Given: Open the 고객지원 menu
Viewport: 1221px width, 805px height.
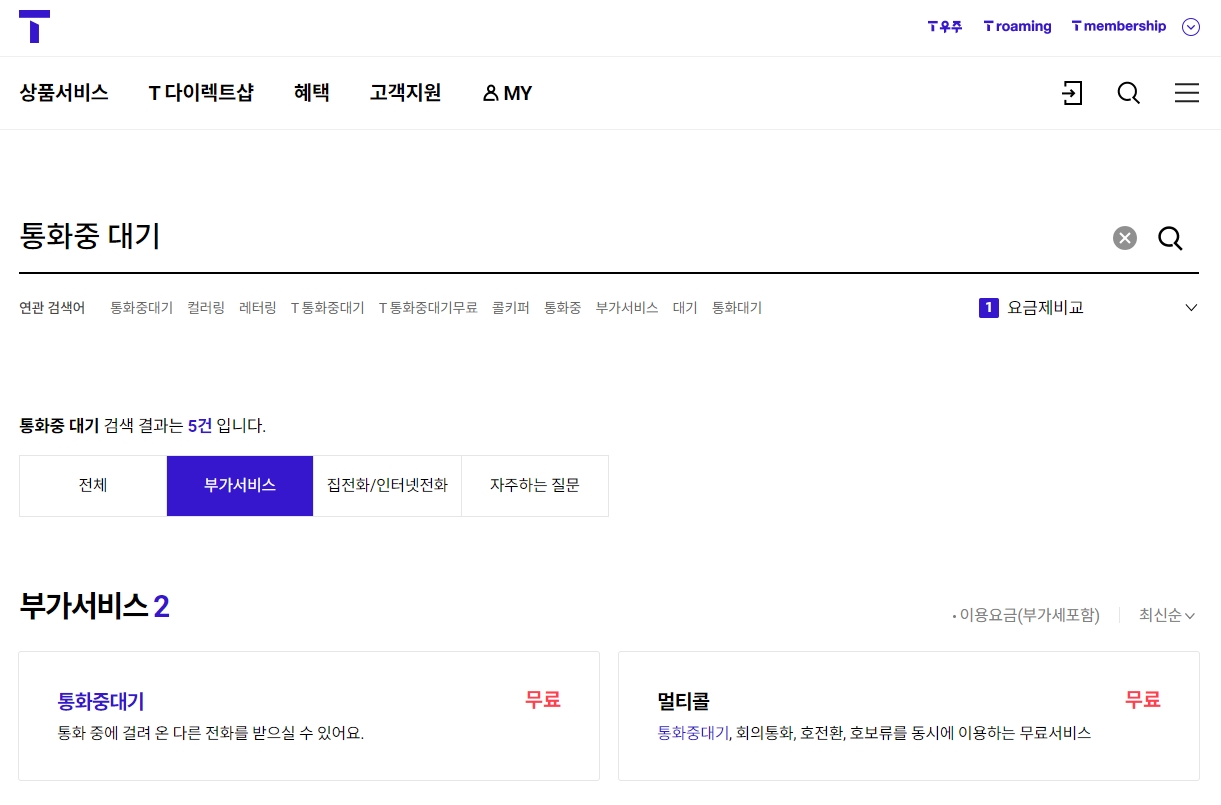Looking at the screenshot, I should [x=405, y=93].
